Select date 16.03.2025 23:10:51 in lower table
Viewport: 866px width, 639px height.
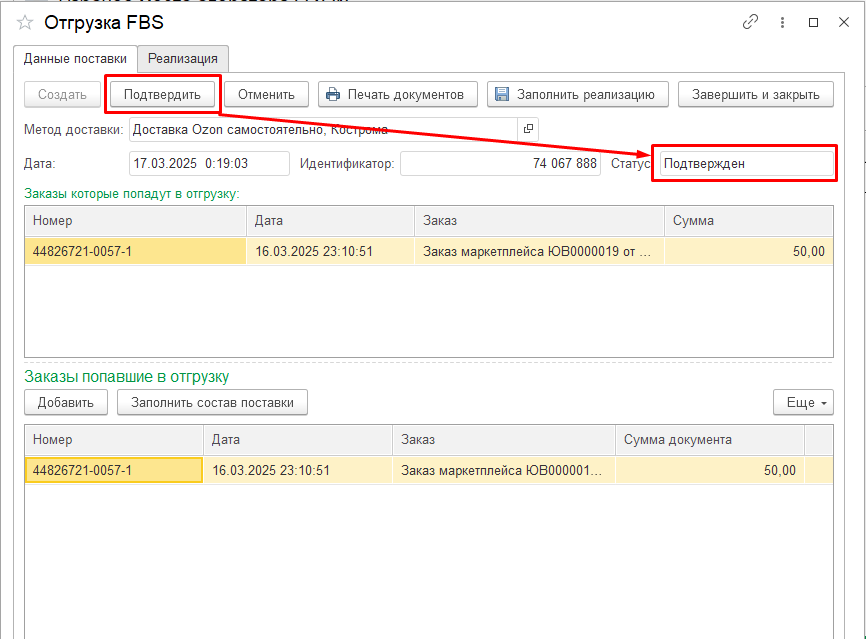tap(298, 471)
